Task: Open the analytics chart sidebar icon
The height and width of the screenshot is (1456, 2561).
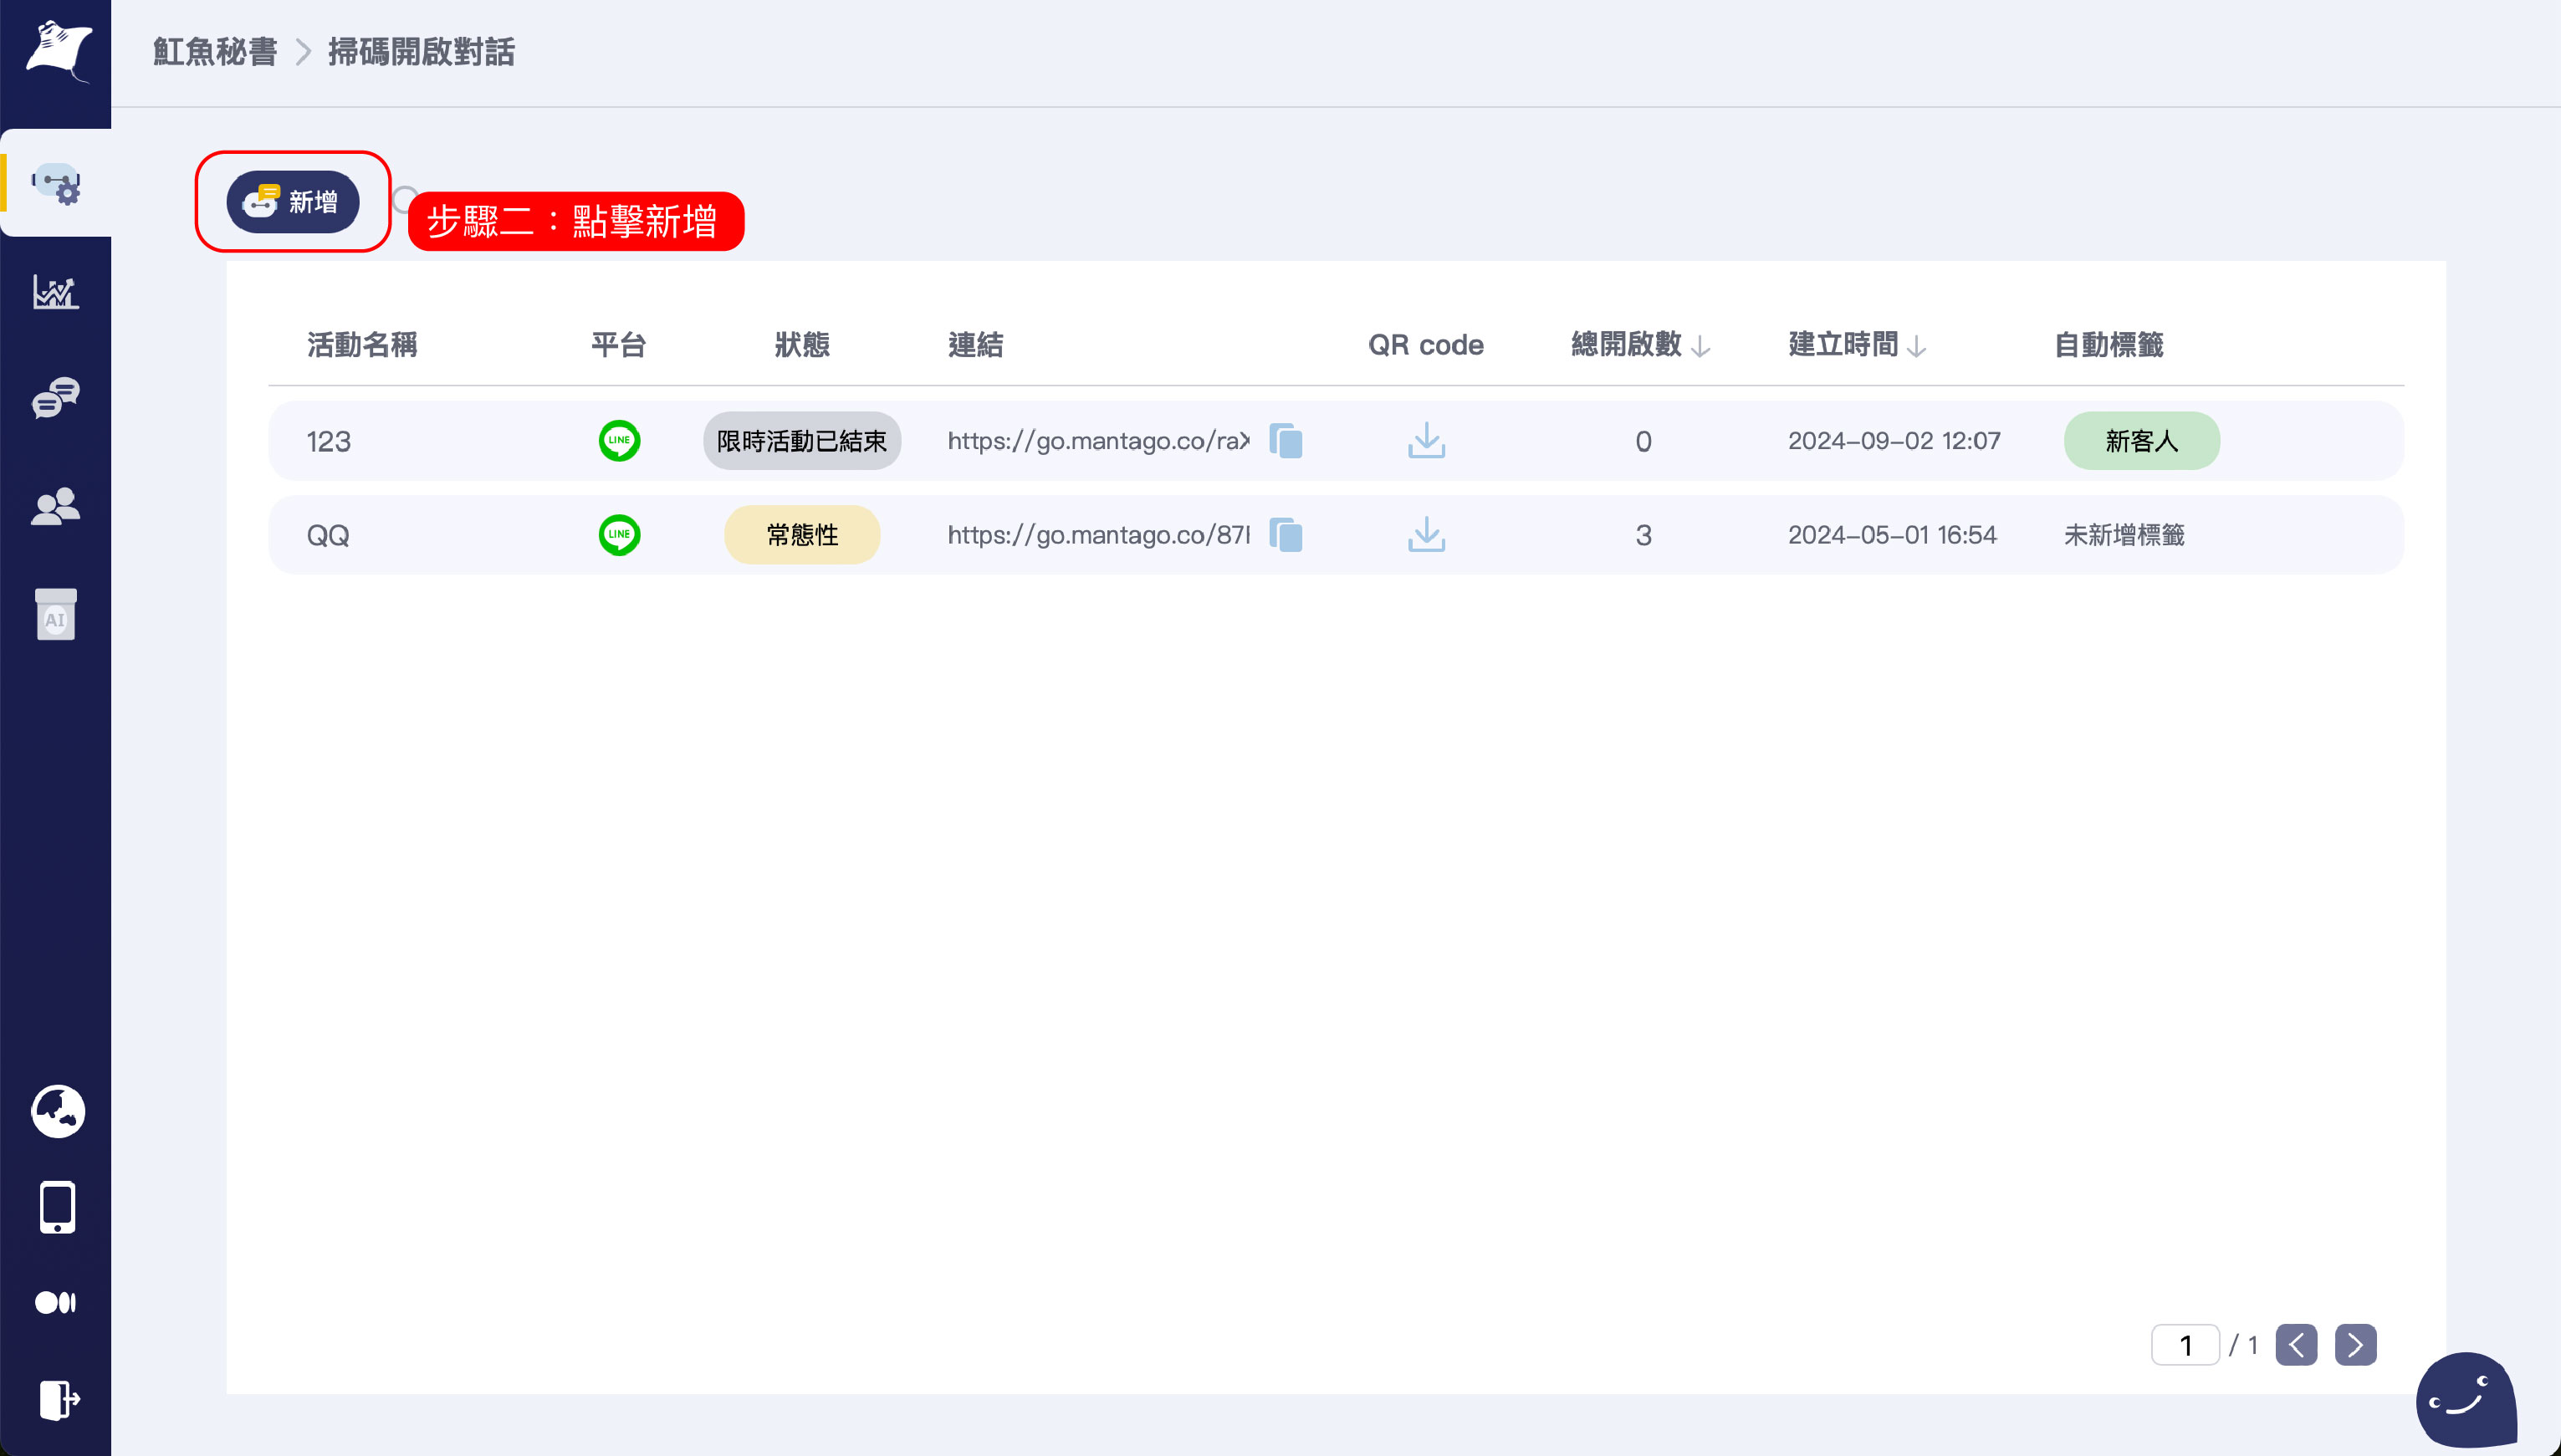Action: click(x=56, y=292)
